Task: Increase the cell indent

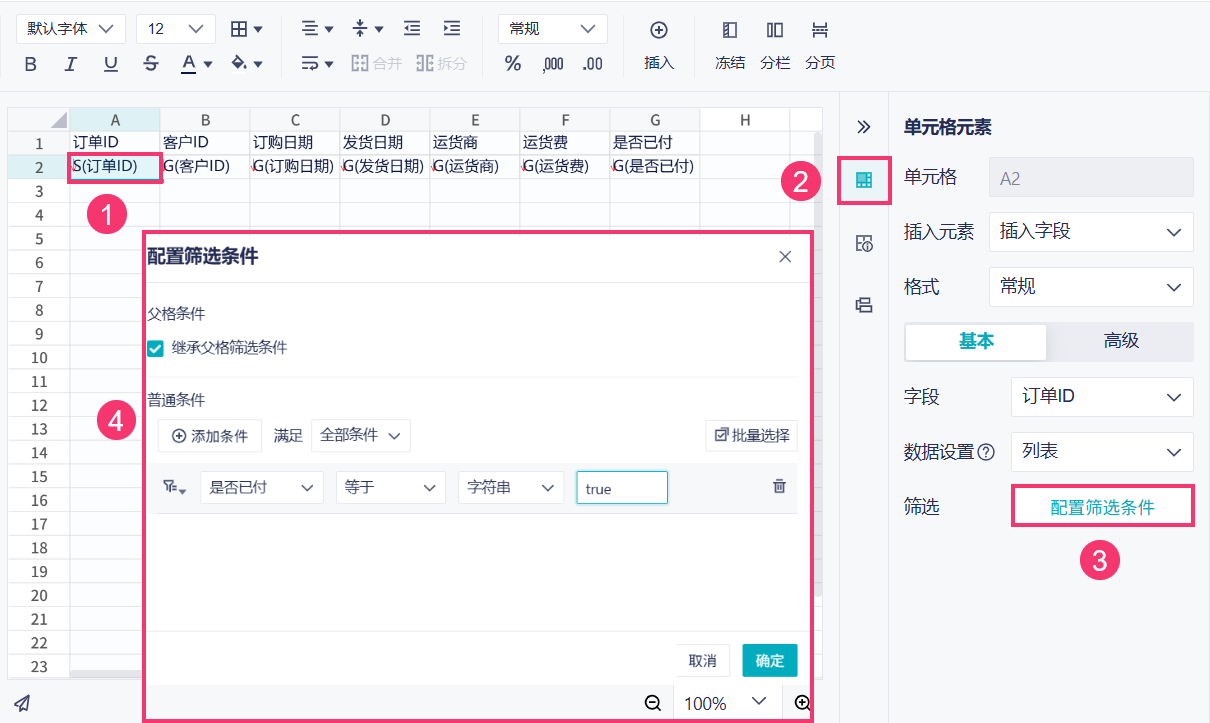Action: [452, 29]
